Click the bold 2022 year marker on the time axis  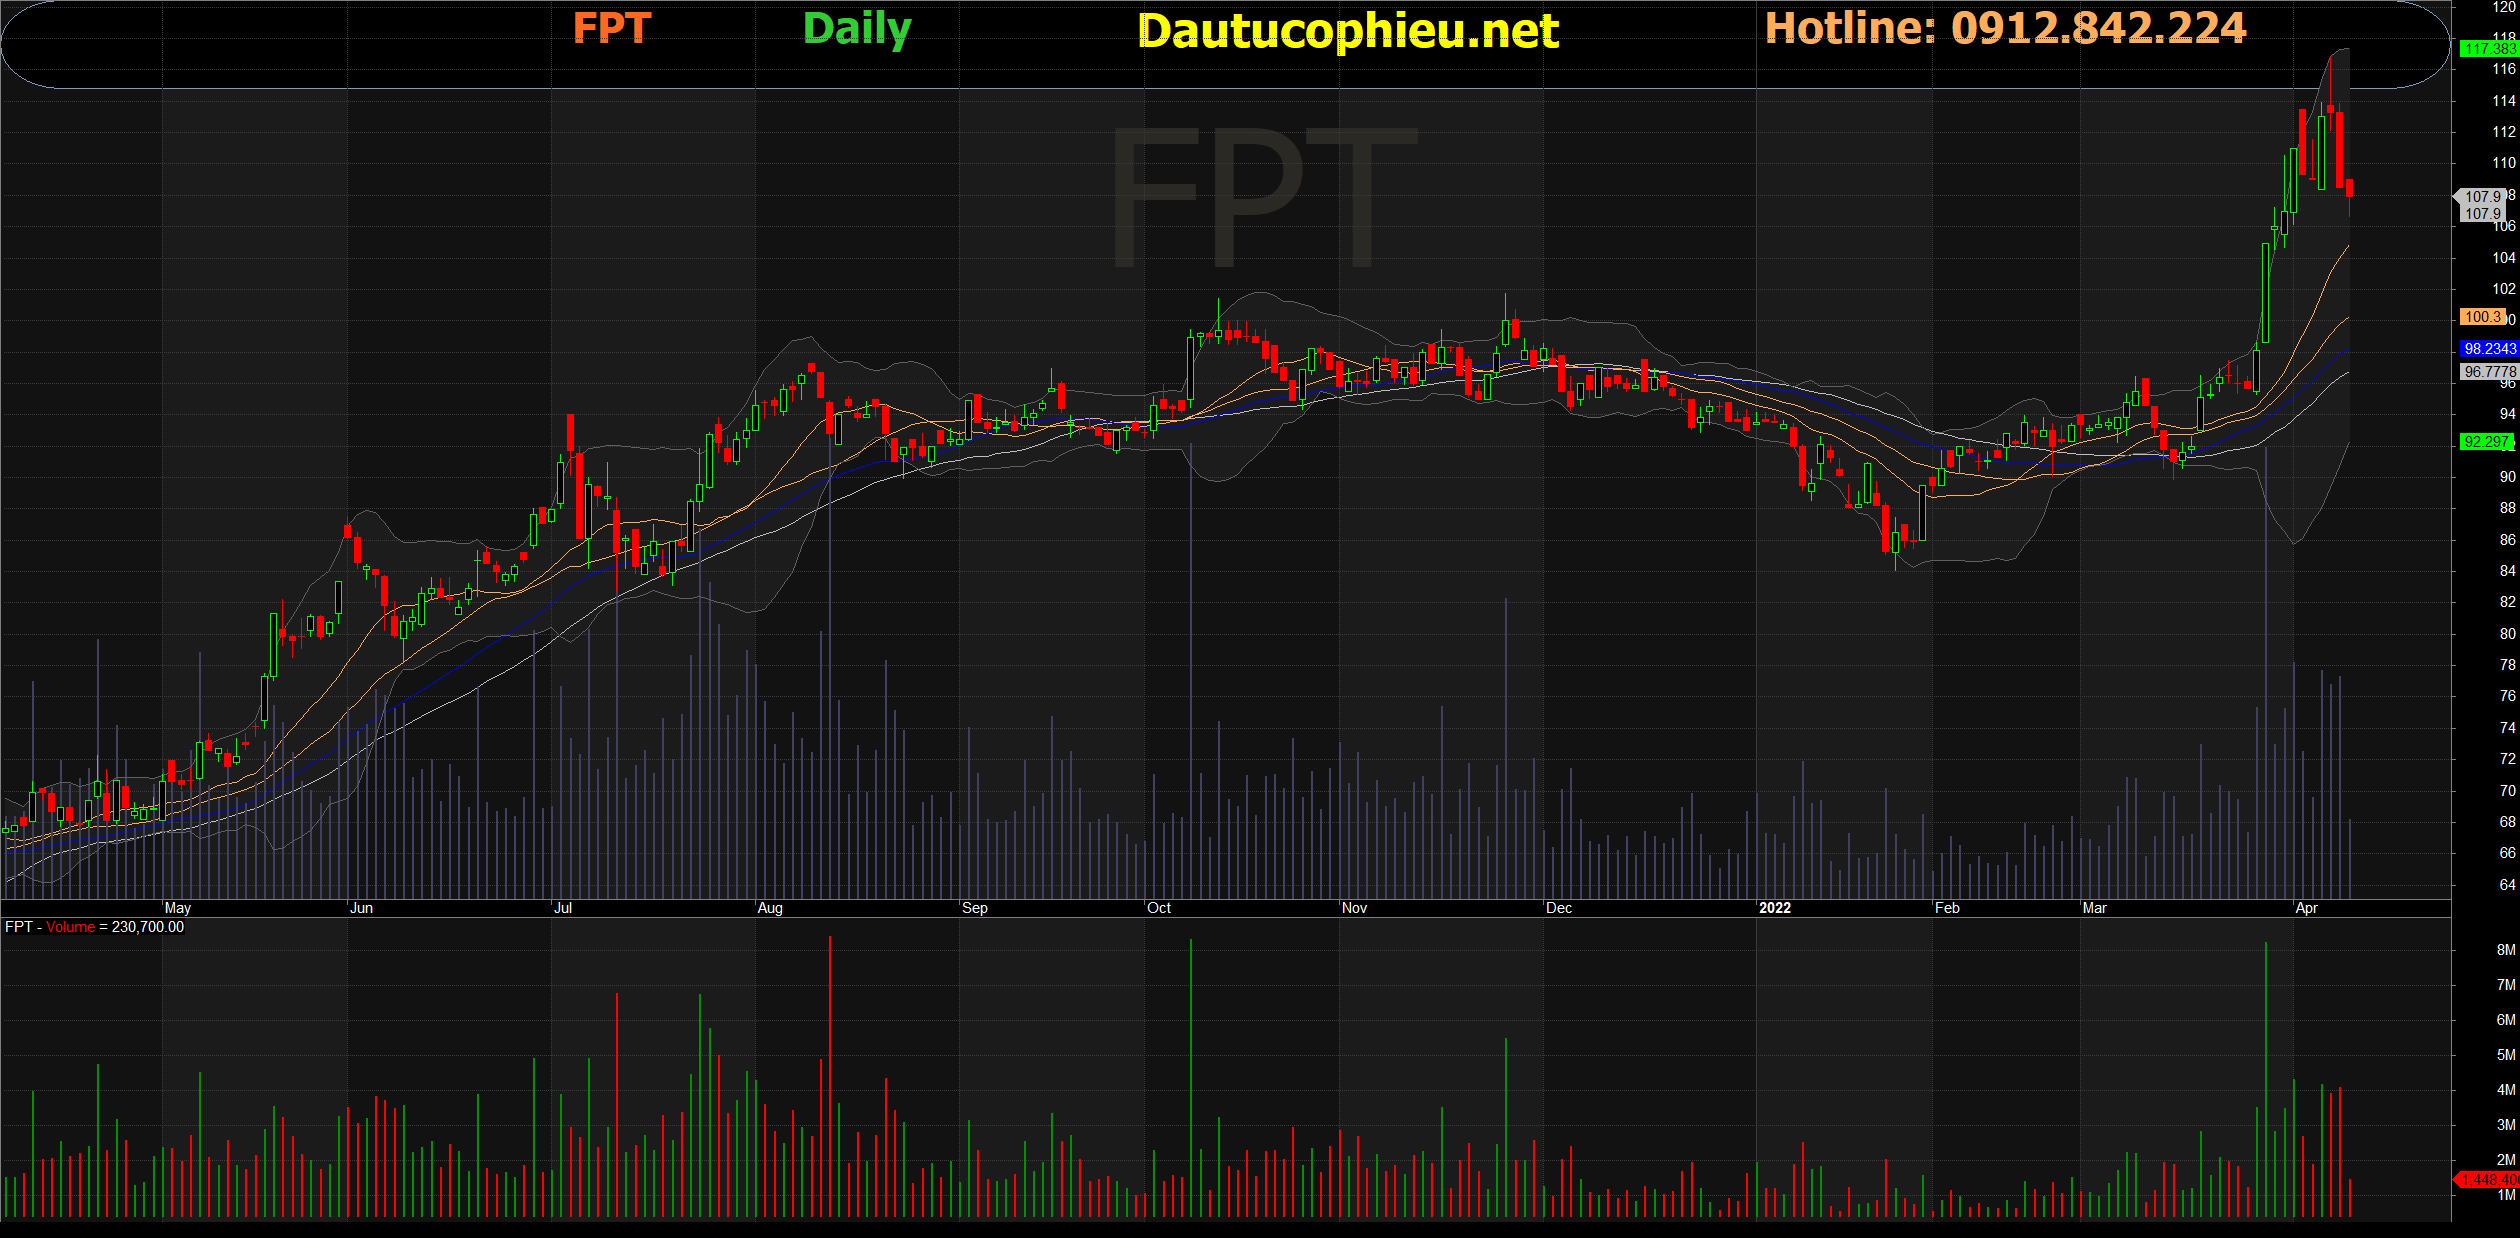1774,908
